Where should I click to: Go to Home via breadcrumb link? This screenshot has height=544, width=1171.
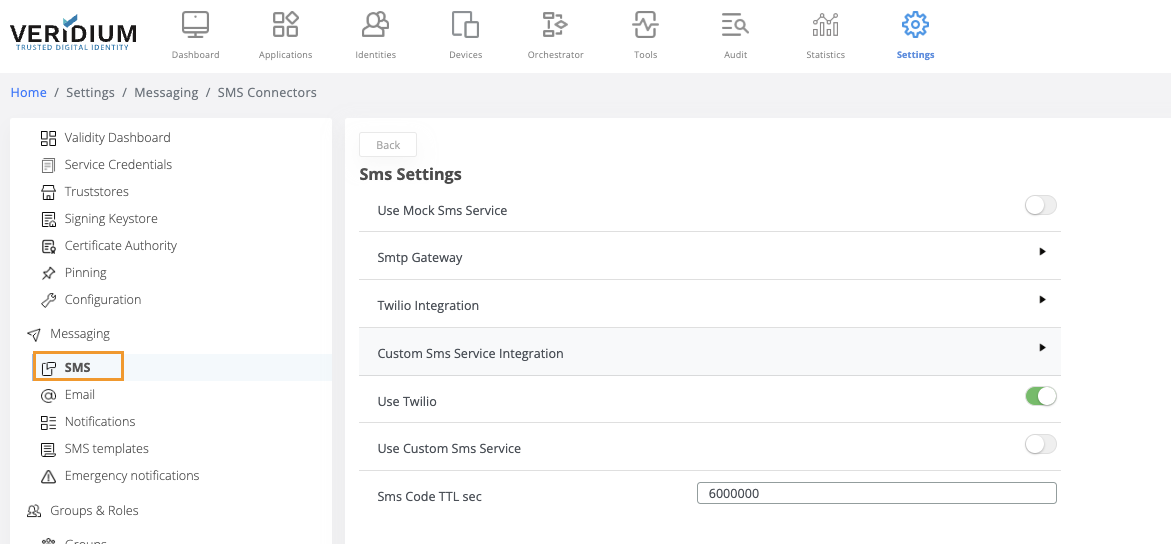pyautogui.click(x=29, y=92)
